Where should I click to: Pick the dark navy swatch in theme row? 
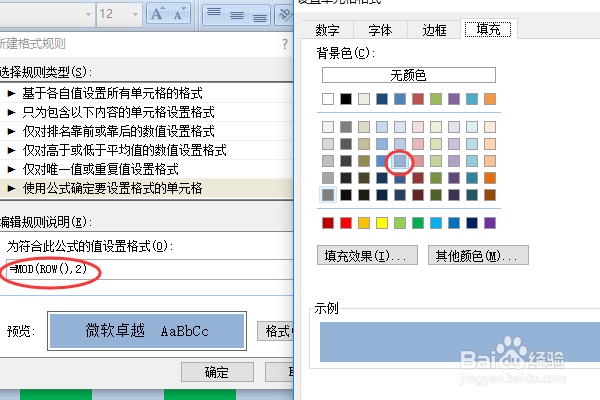382,99
